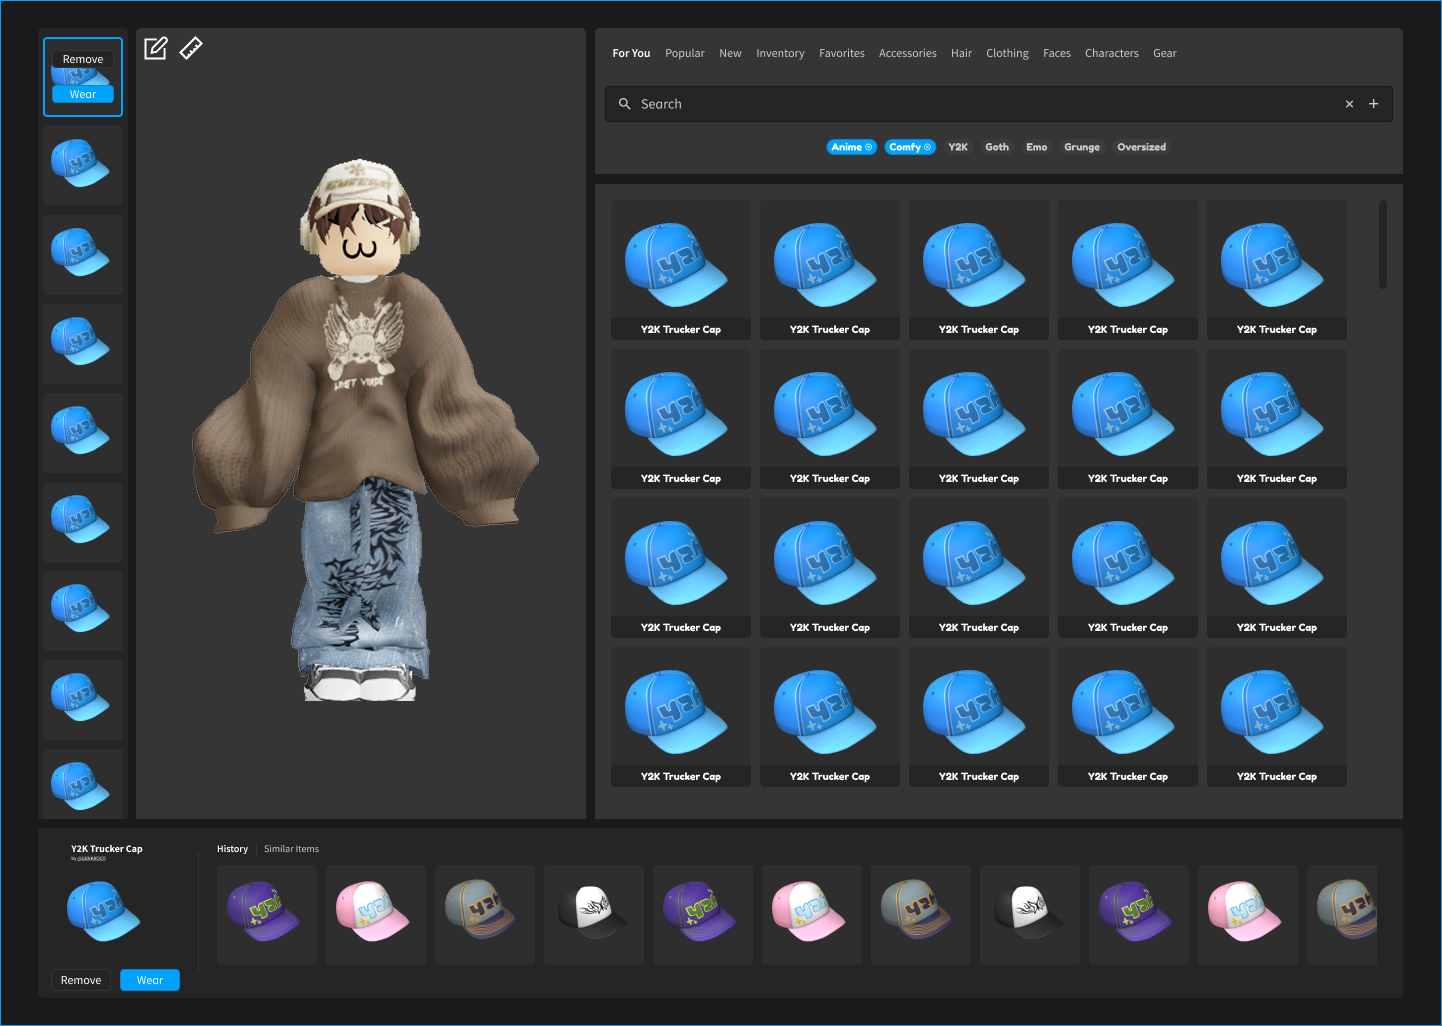Disable the Anime filter tag
1442x1026 pixels.
[x=852, y=147]
